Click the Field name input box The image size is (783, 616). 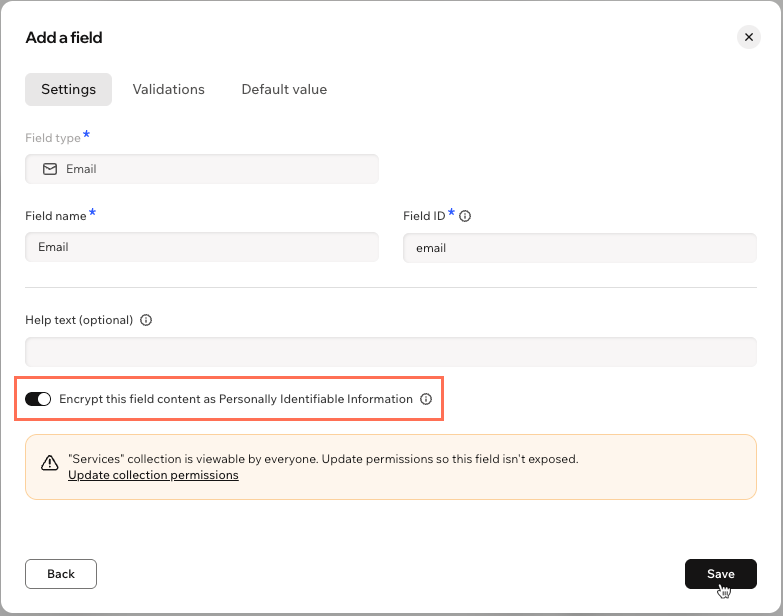tap(202, 247)
